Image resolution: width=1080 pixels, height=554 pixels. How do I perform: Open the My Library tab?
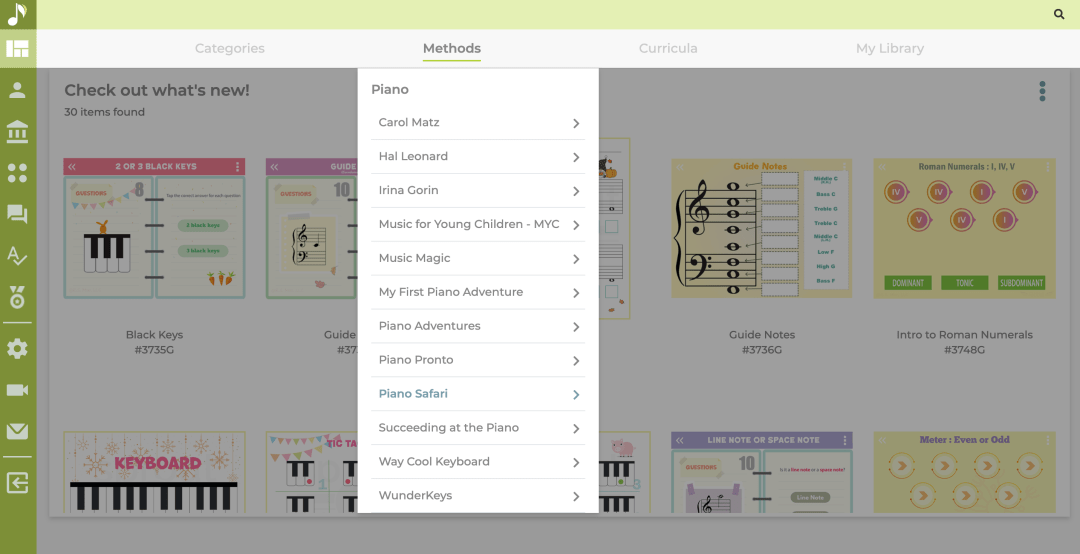point(890,48)
